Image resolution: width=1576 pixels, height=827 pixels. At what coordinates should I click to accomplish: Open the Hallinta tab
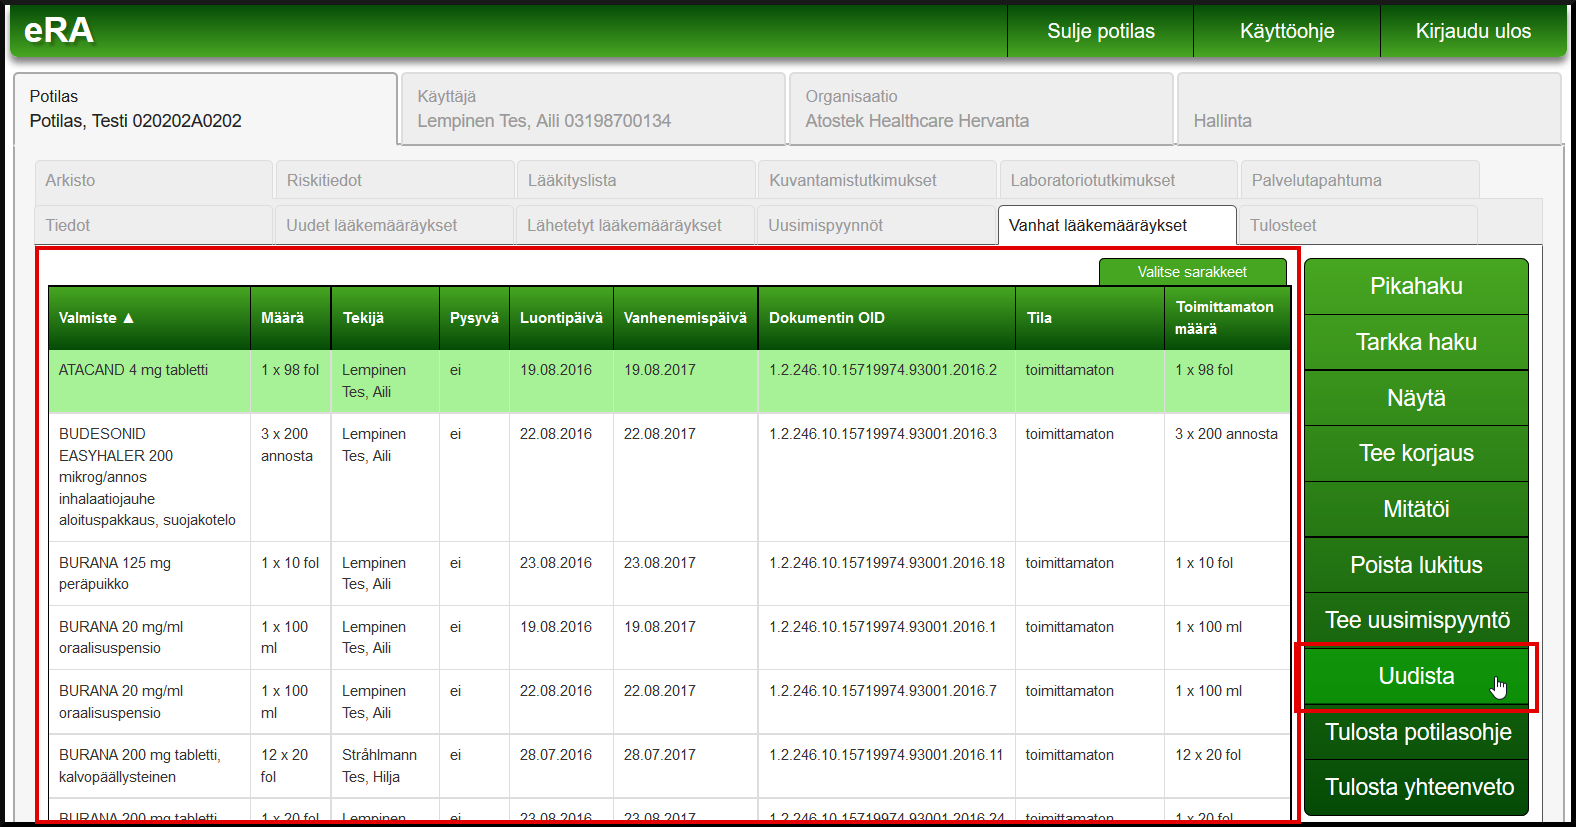[x=1369, y=109]
